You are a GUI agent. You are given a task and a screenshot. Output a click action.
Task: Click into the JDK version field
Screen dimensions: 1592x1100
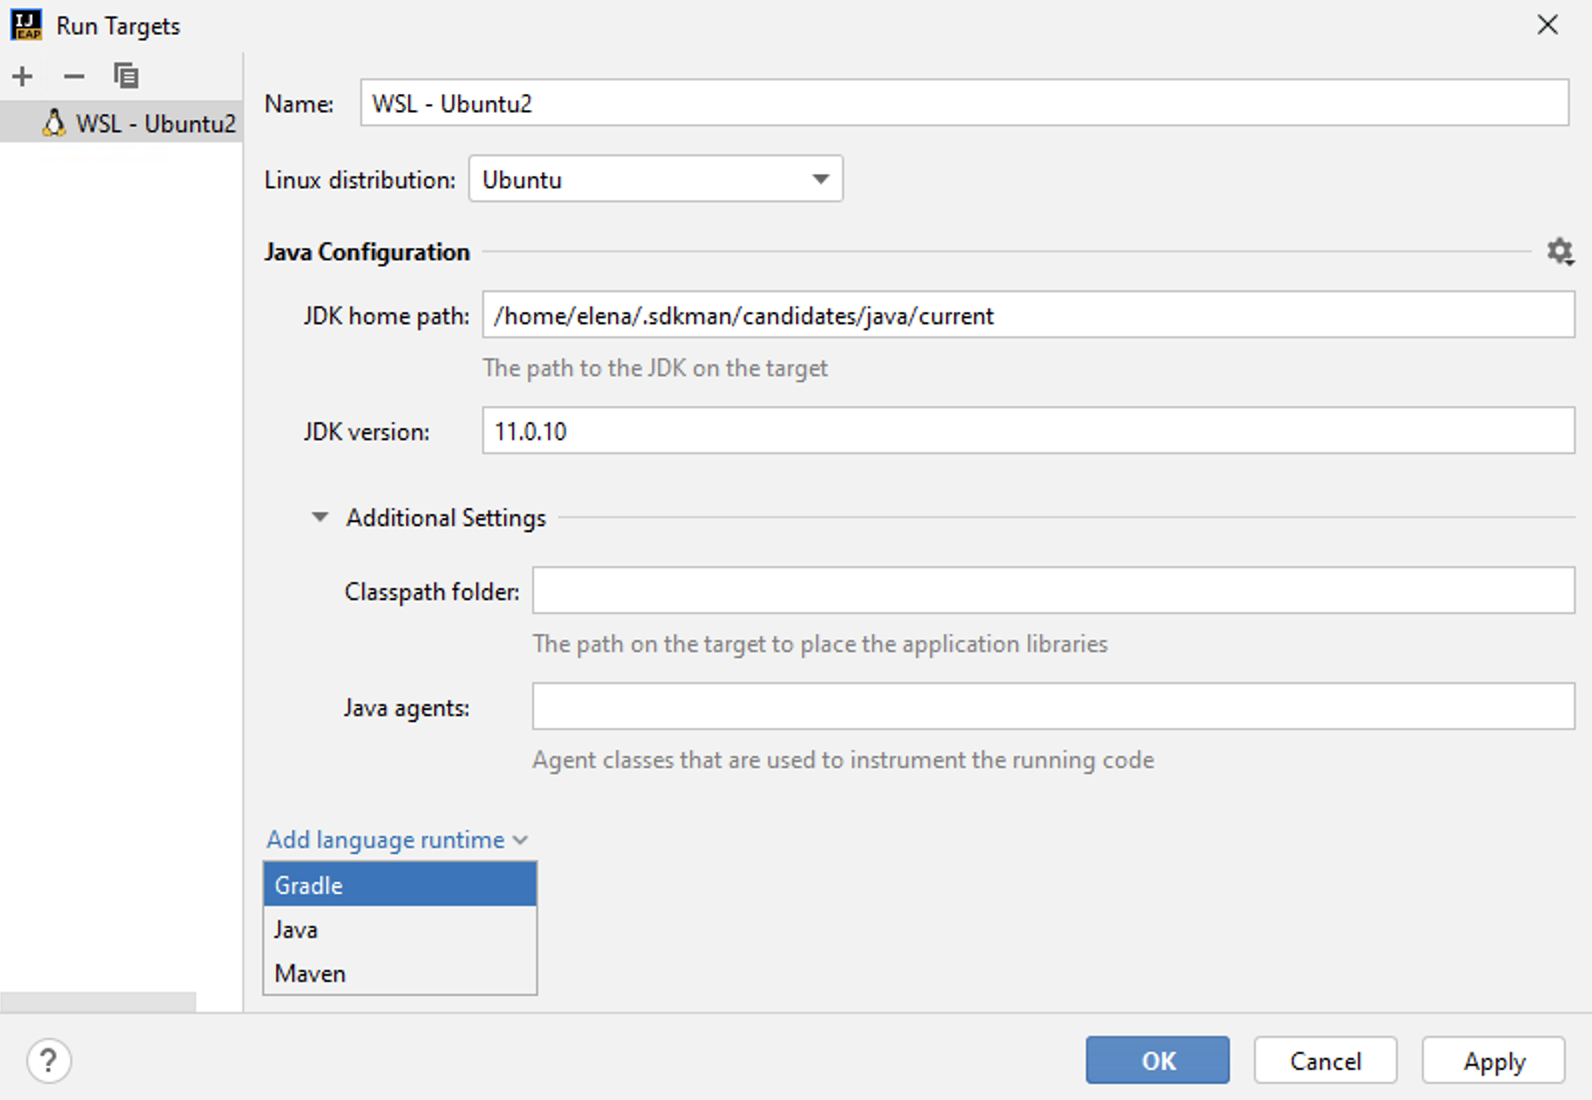1028,431
